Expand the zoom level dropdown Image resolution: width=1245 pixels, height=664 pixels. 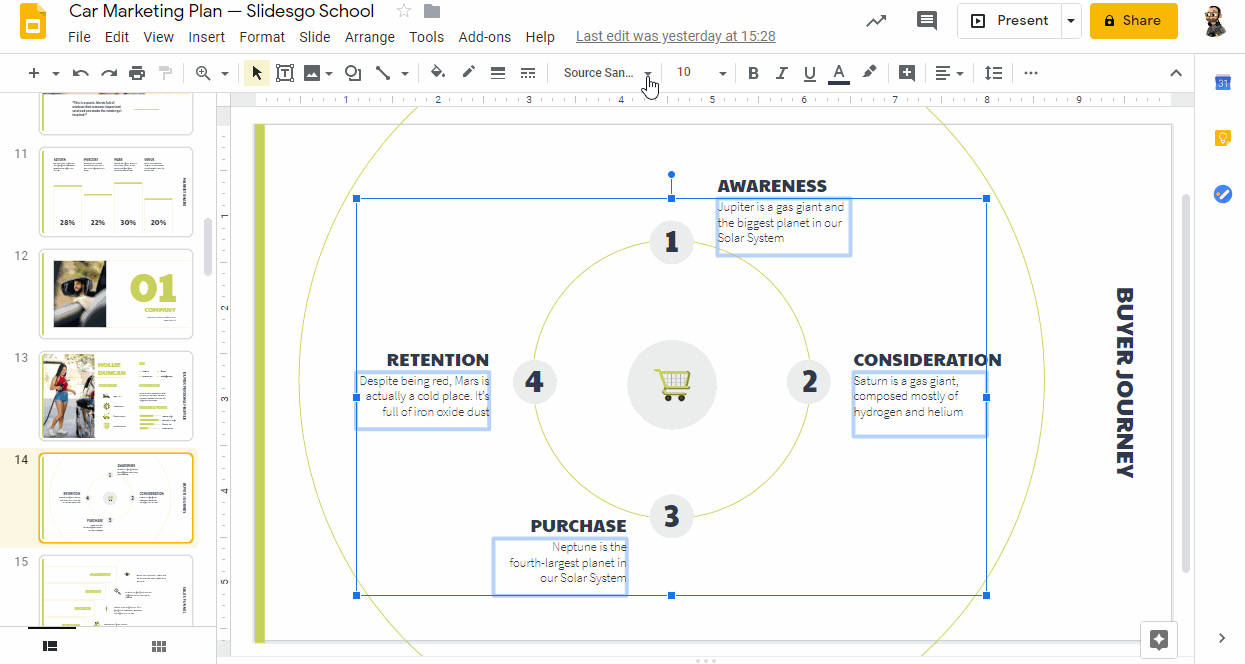coord(225,72)
